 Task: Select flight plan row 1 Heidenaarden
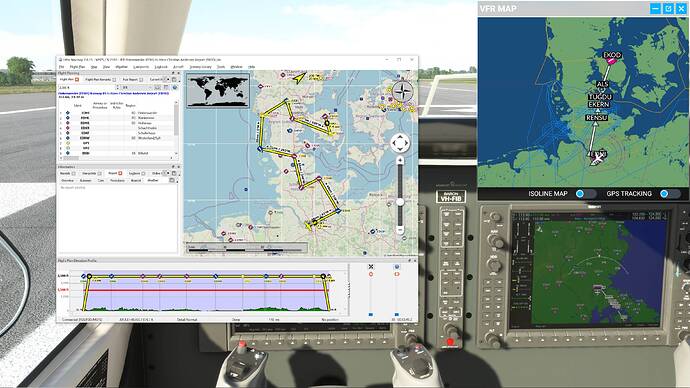(117, 113)
